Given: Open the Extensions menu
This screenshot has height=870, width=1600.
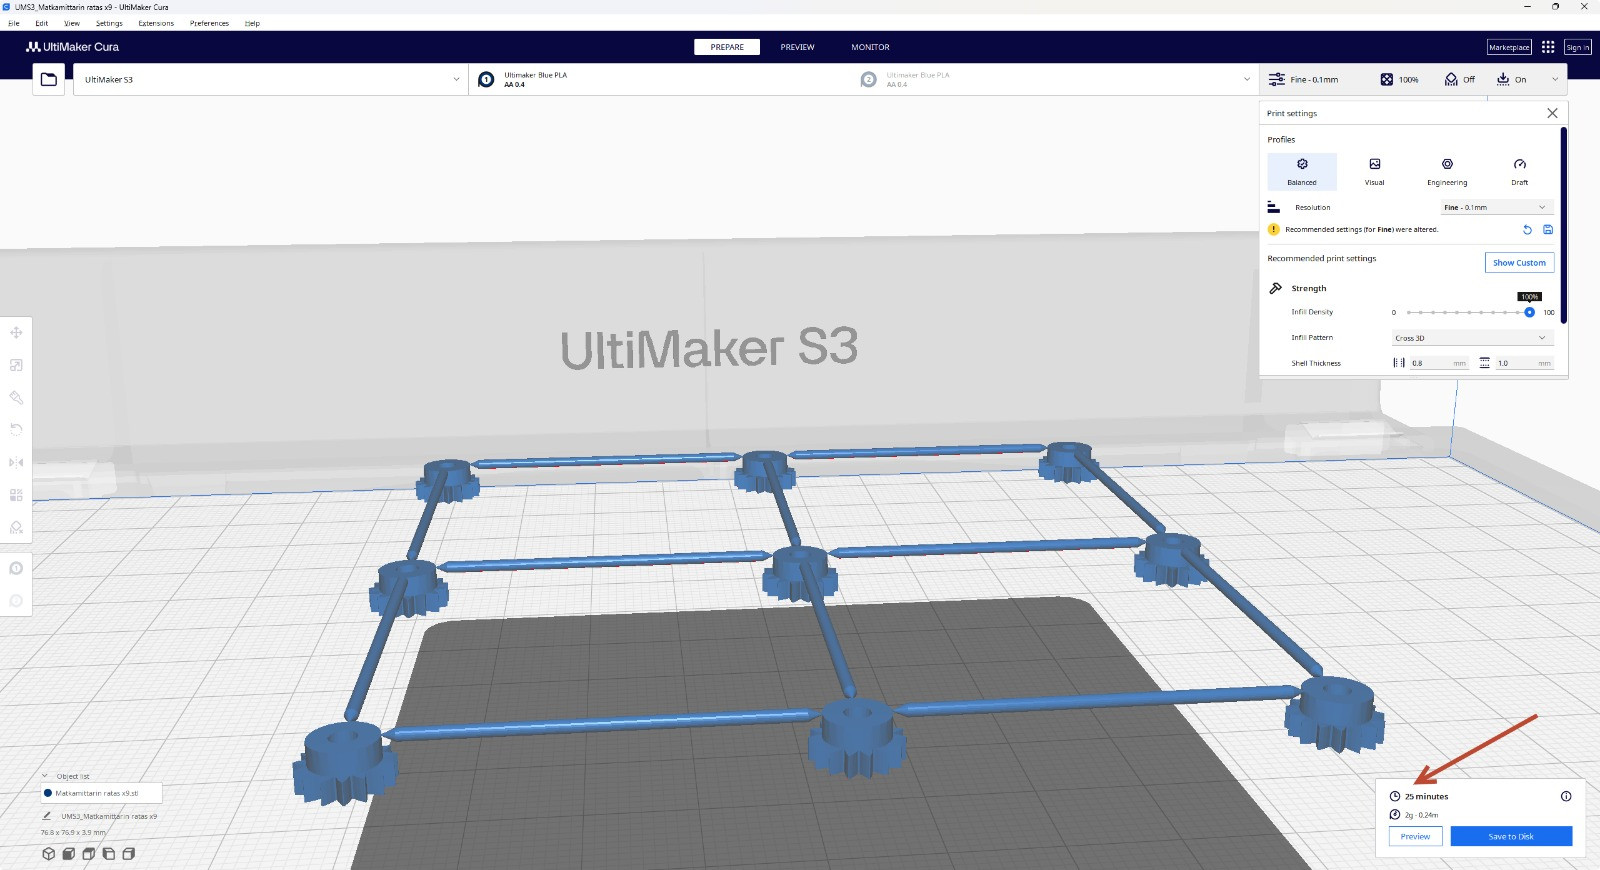Looking at the screenshot, I should coord(156,23).
